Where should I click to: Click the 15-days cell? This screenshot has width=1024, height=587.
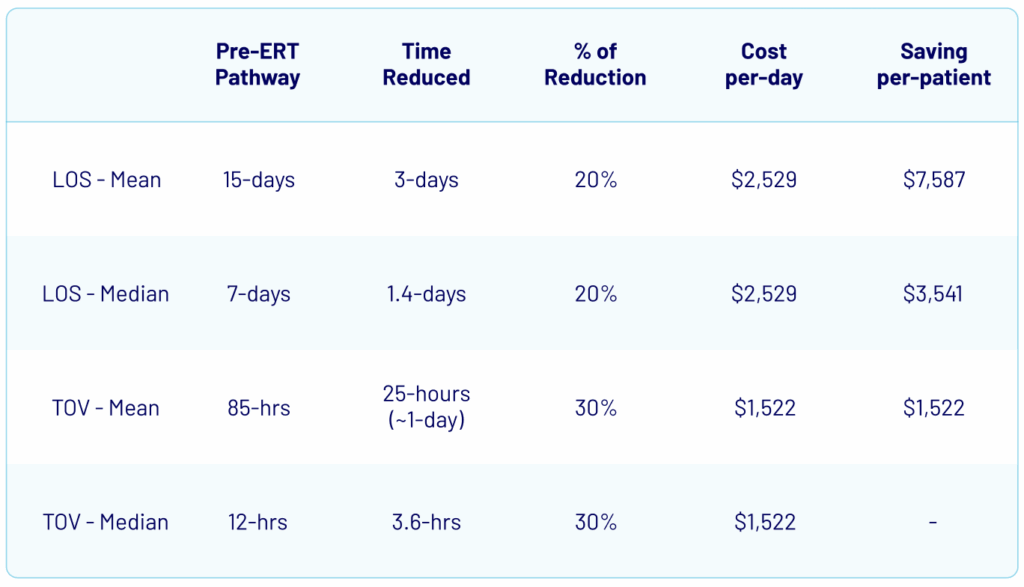[x=259, y=180]
